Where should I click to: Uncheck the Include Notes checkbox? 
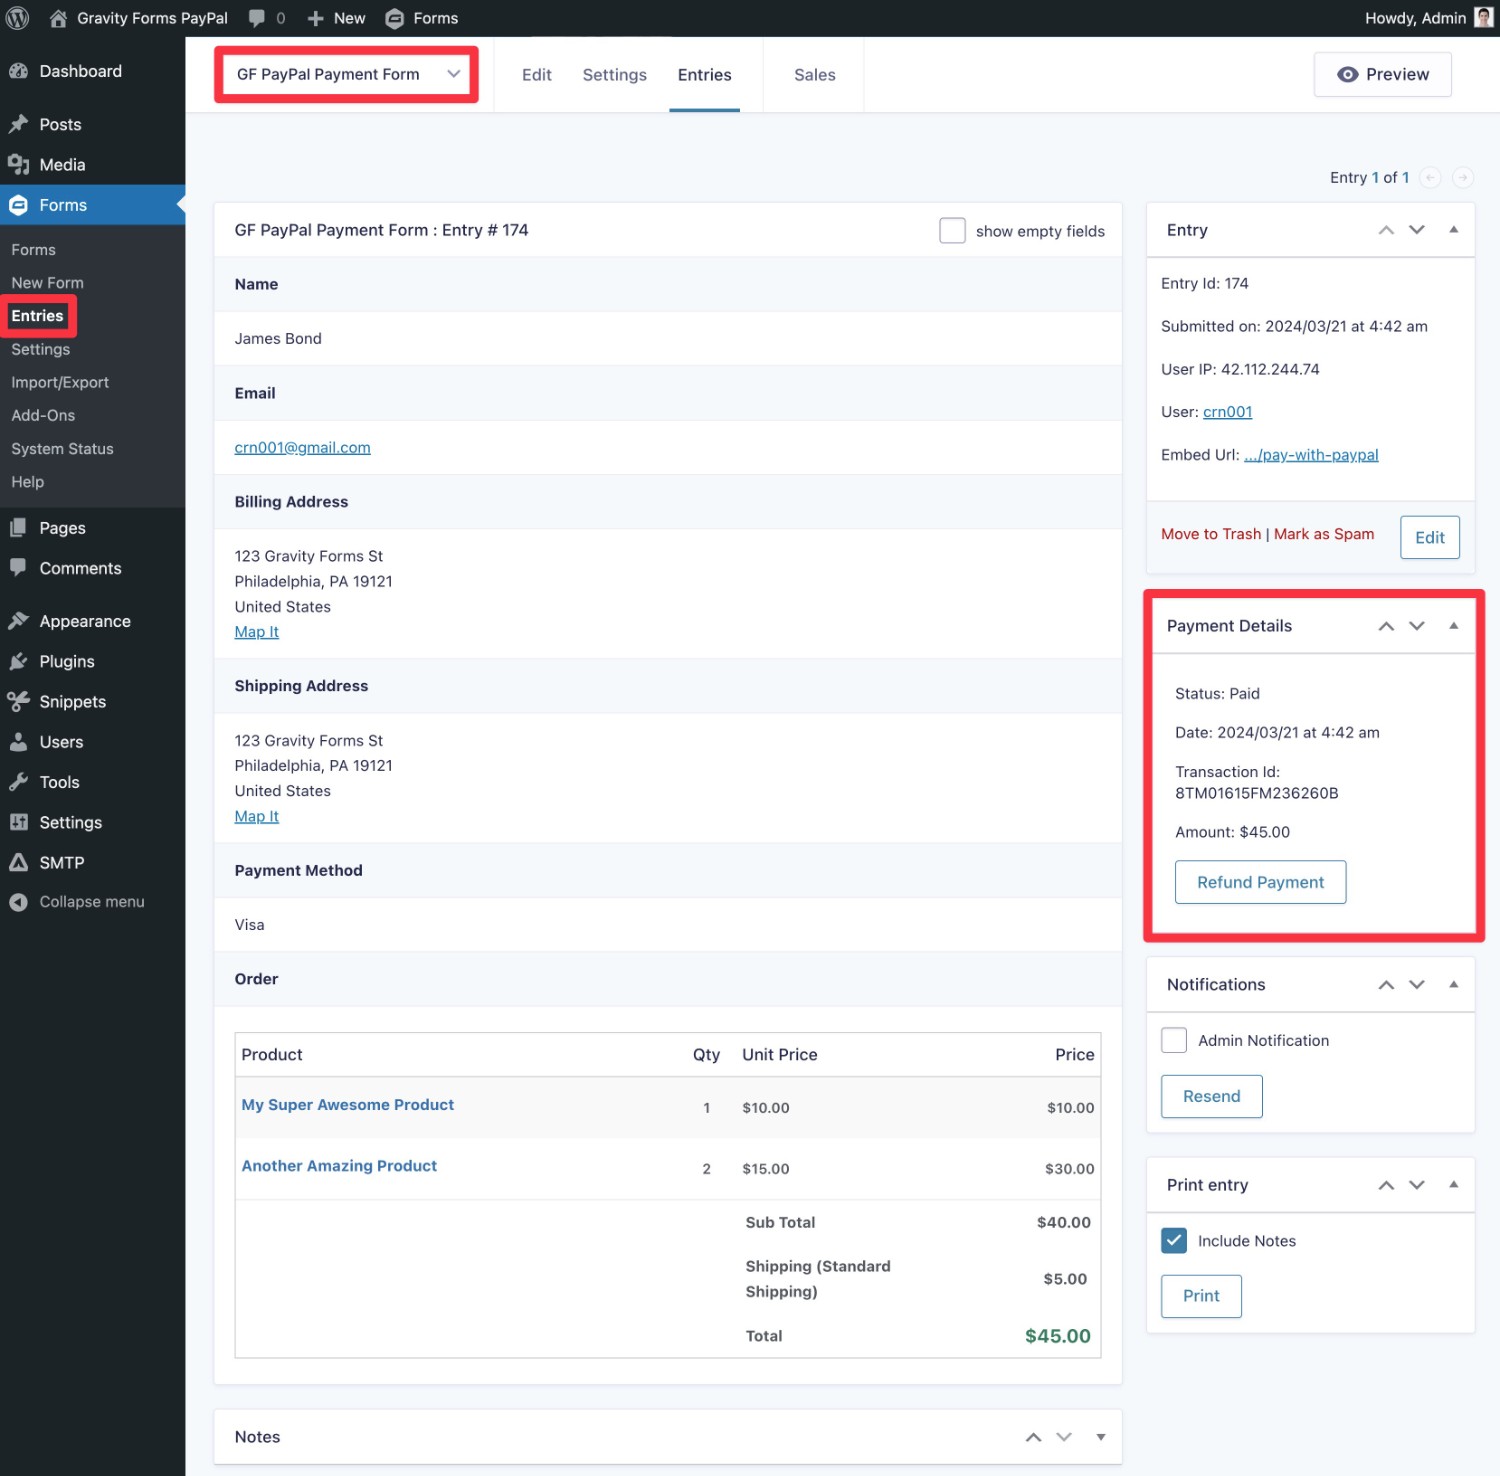tap(1174, 1240)
